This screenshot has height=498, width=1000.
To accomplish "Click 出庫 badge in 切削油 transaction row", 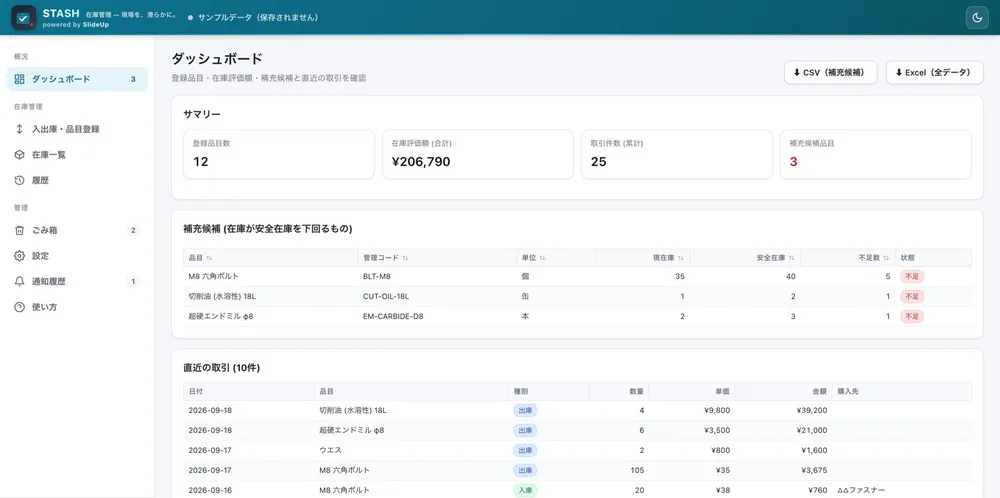I will click(525, 411).
